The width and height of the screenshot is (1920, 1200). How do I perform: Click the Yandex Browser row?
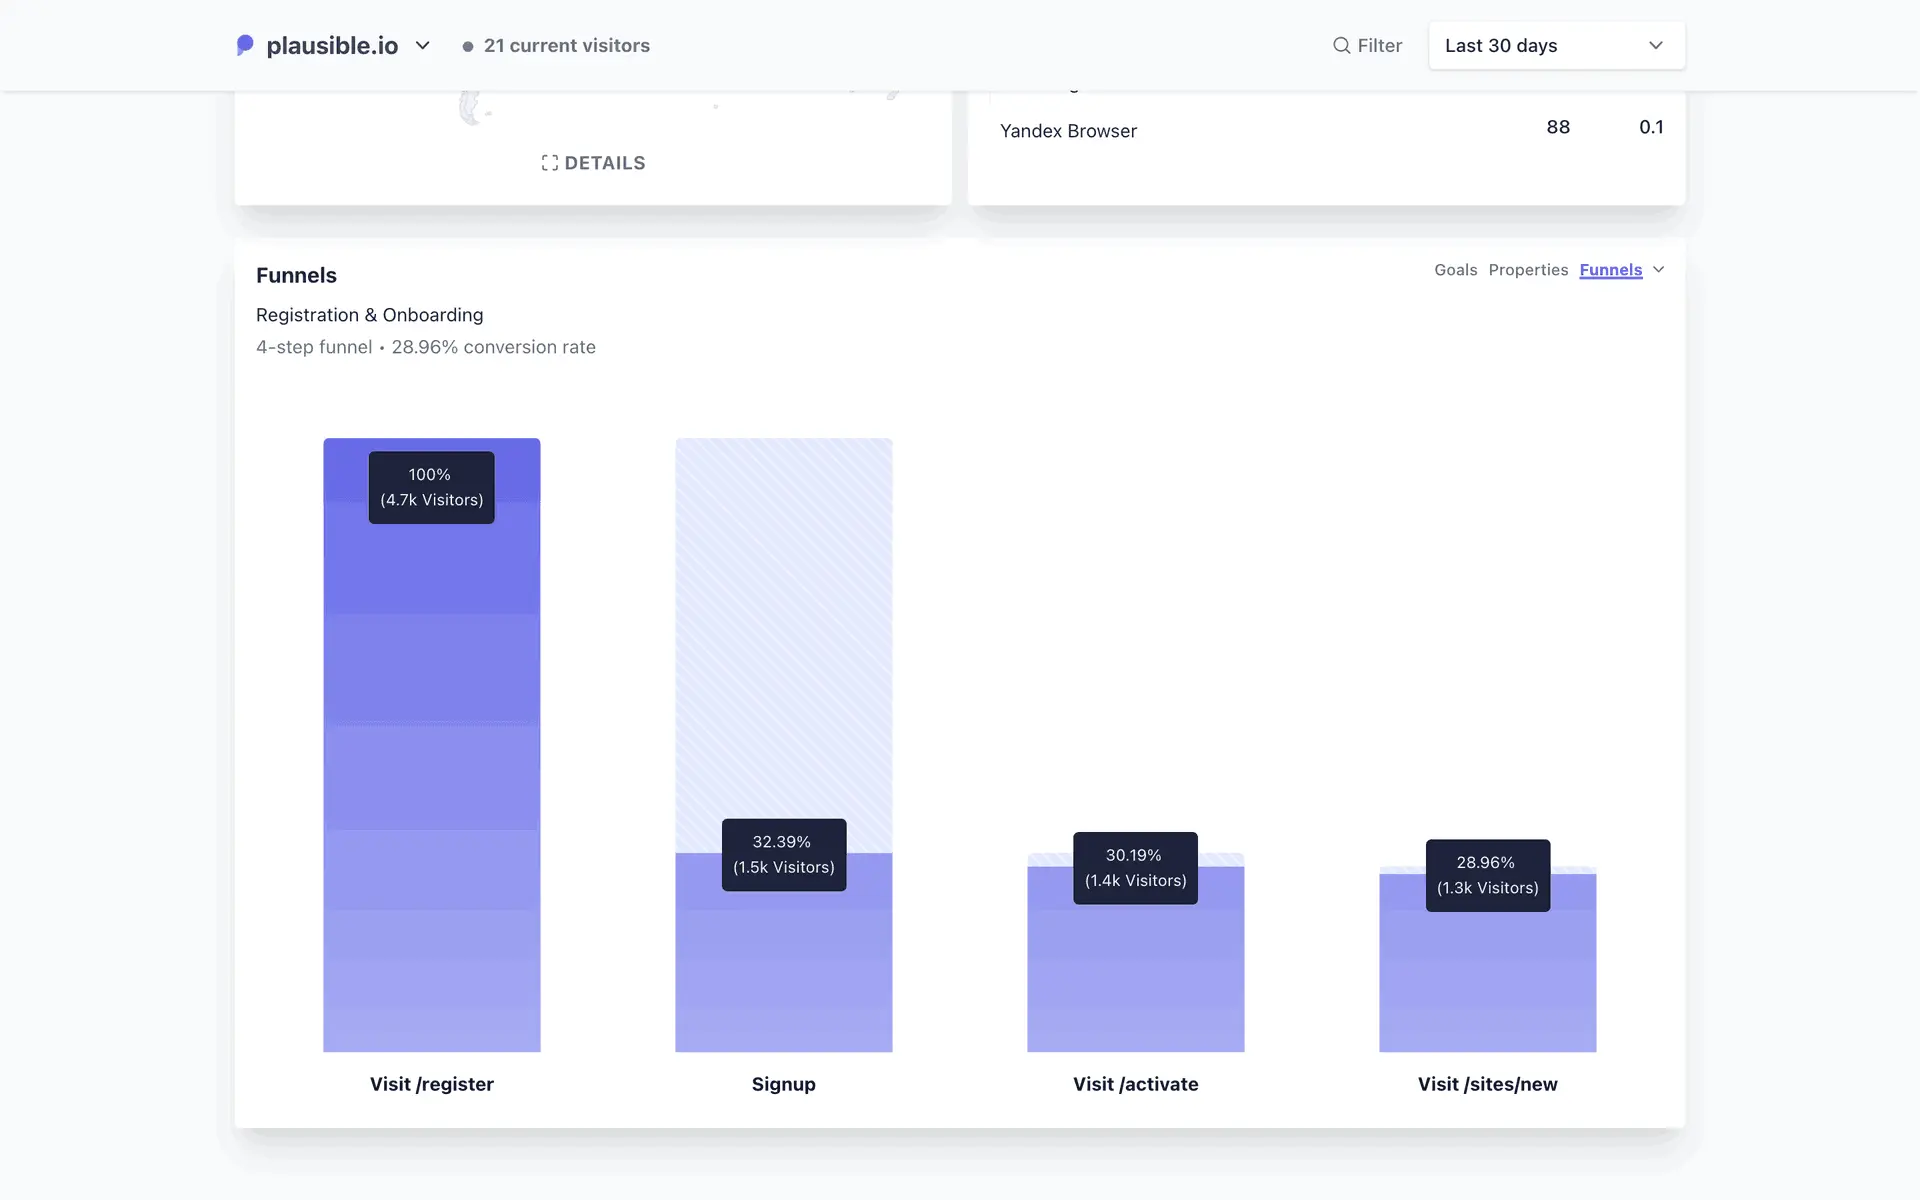(1068, 131)
